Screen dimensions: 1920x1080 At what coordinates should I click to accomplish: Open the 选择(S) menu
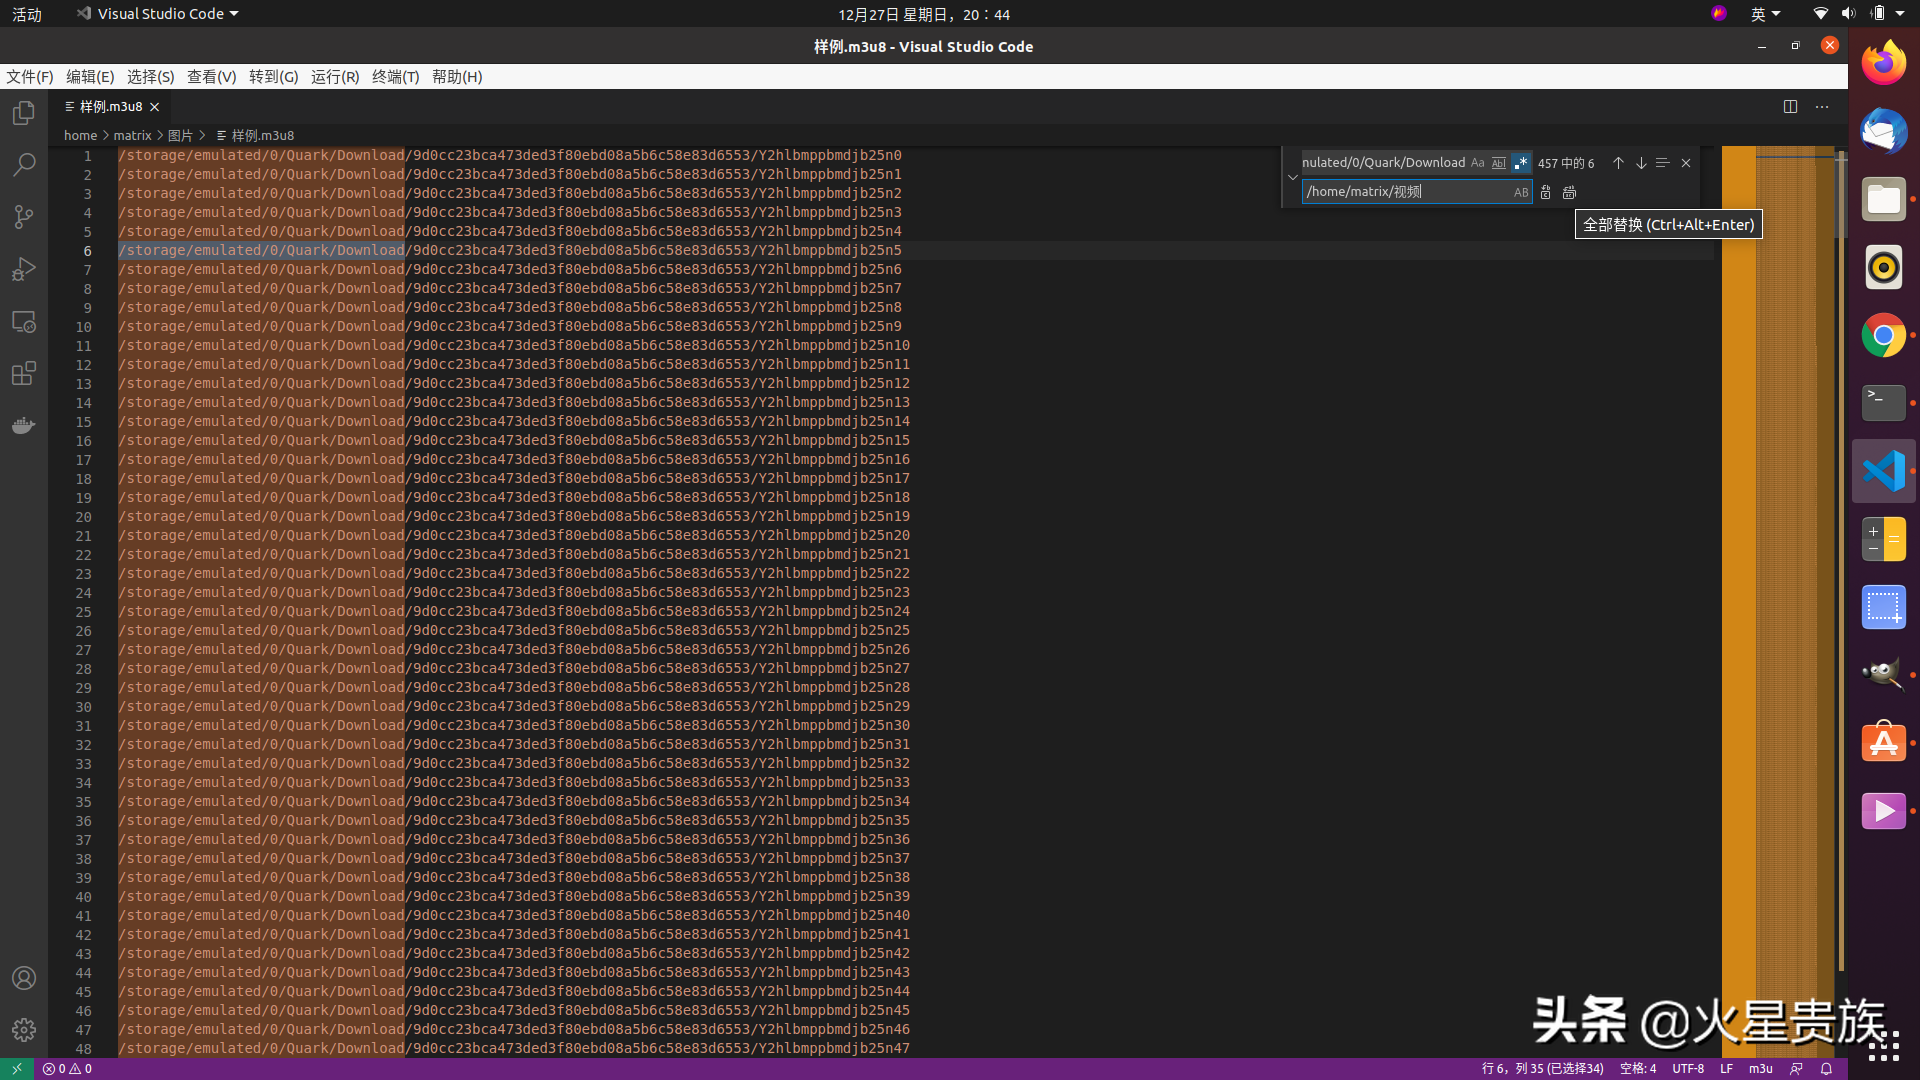point(151,77)
